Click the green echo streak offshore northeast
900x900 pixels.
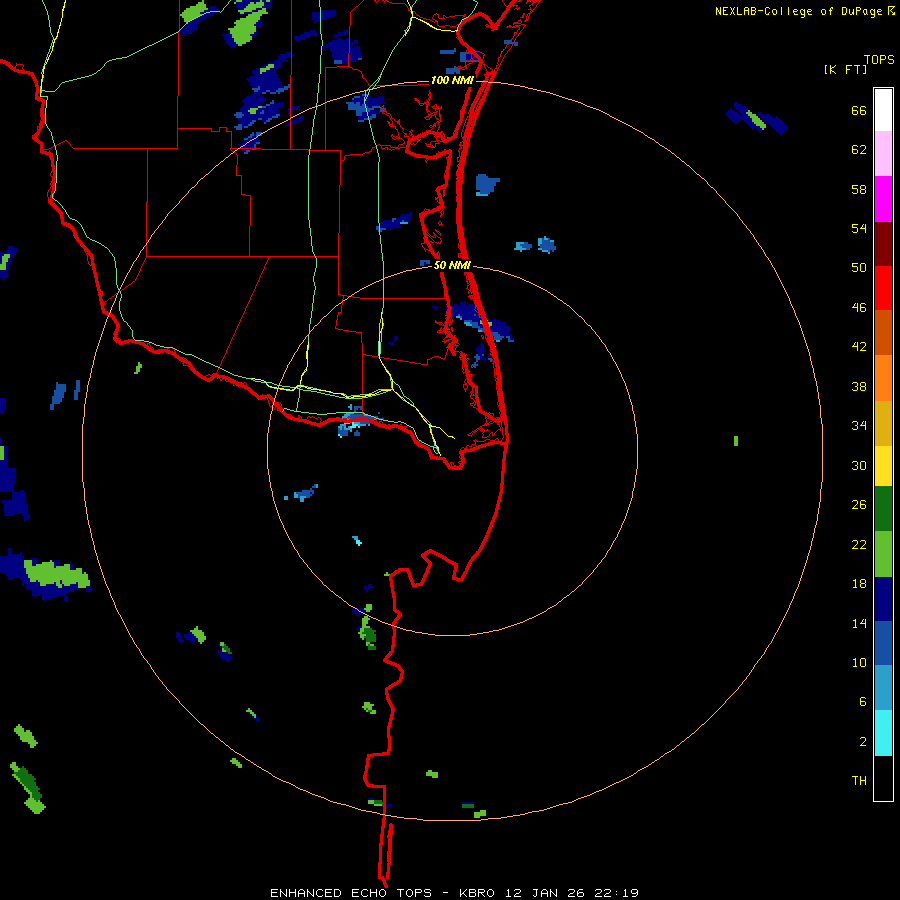click(756, 120)
